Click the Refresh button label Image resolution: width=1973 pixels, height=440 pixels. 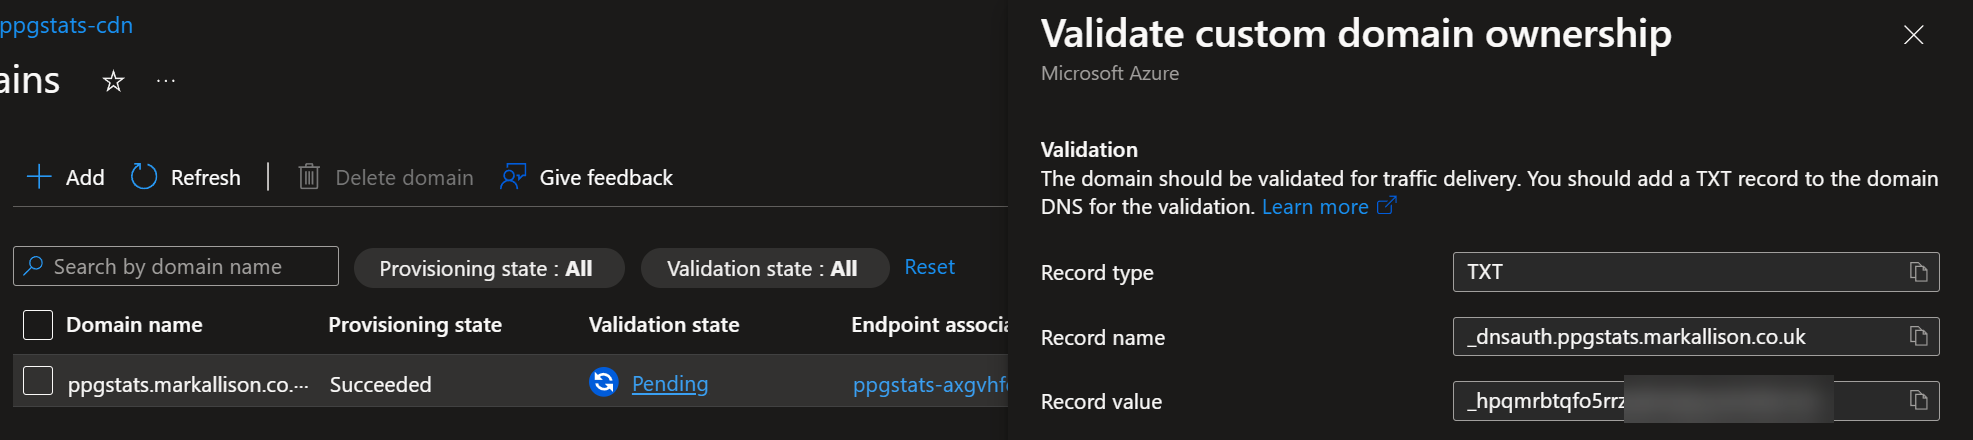(206, 178)
